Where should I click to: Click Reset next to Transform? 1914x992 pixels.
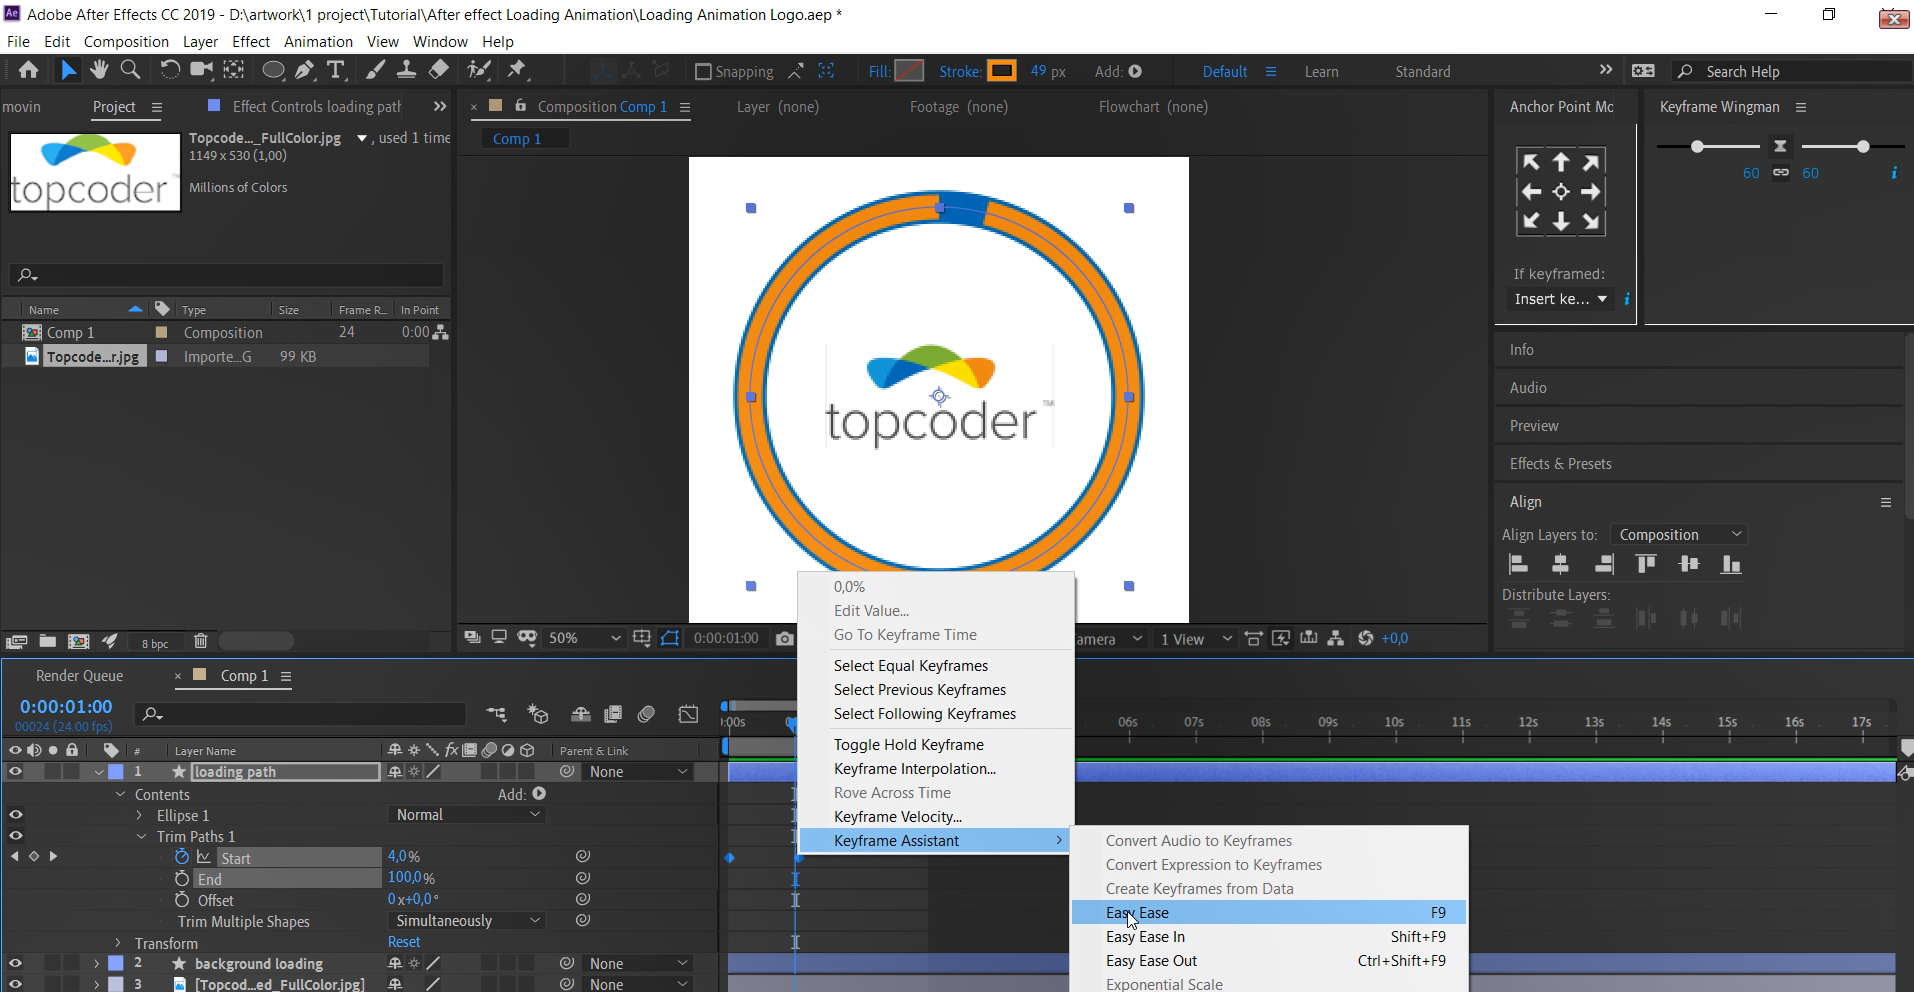click(x=404, y=942)
